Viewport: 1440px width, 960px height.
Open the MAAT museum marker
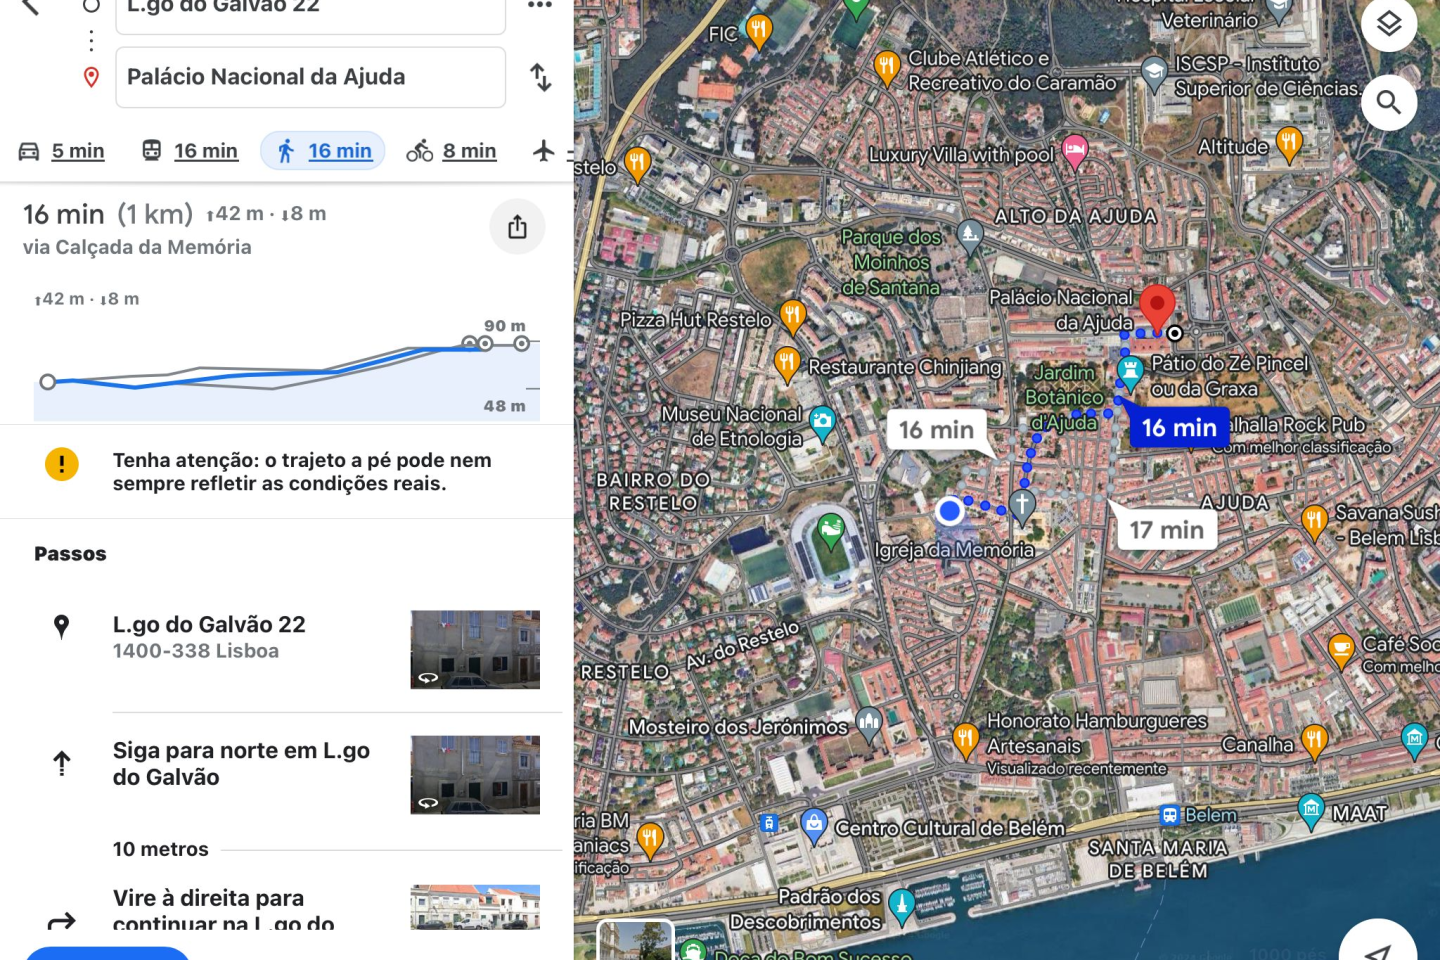point(1311,811)
